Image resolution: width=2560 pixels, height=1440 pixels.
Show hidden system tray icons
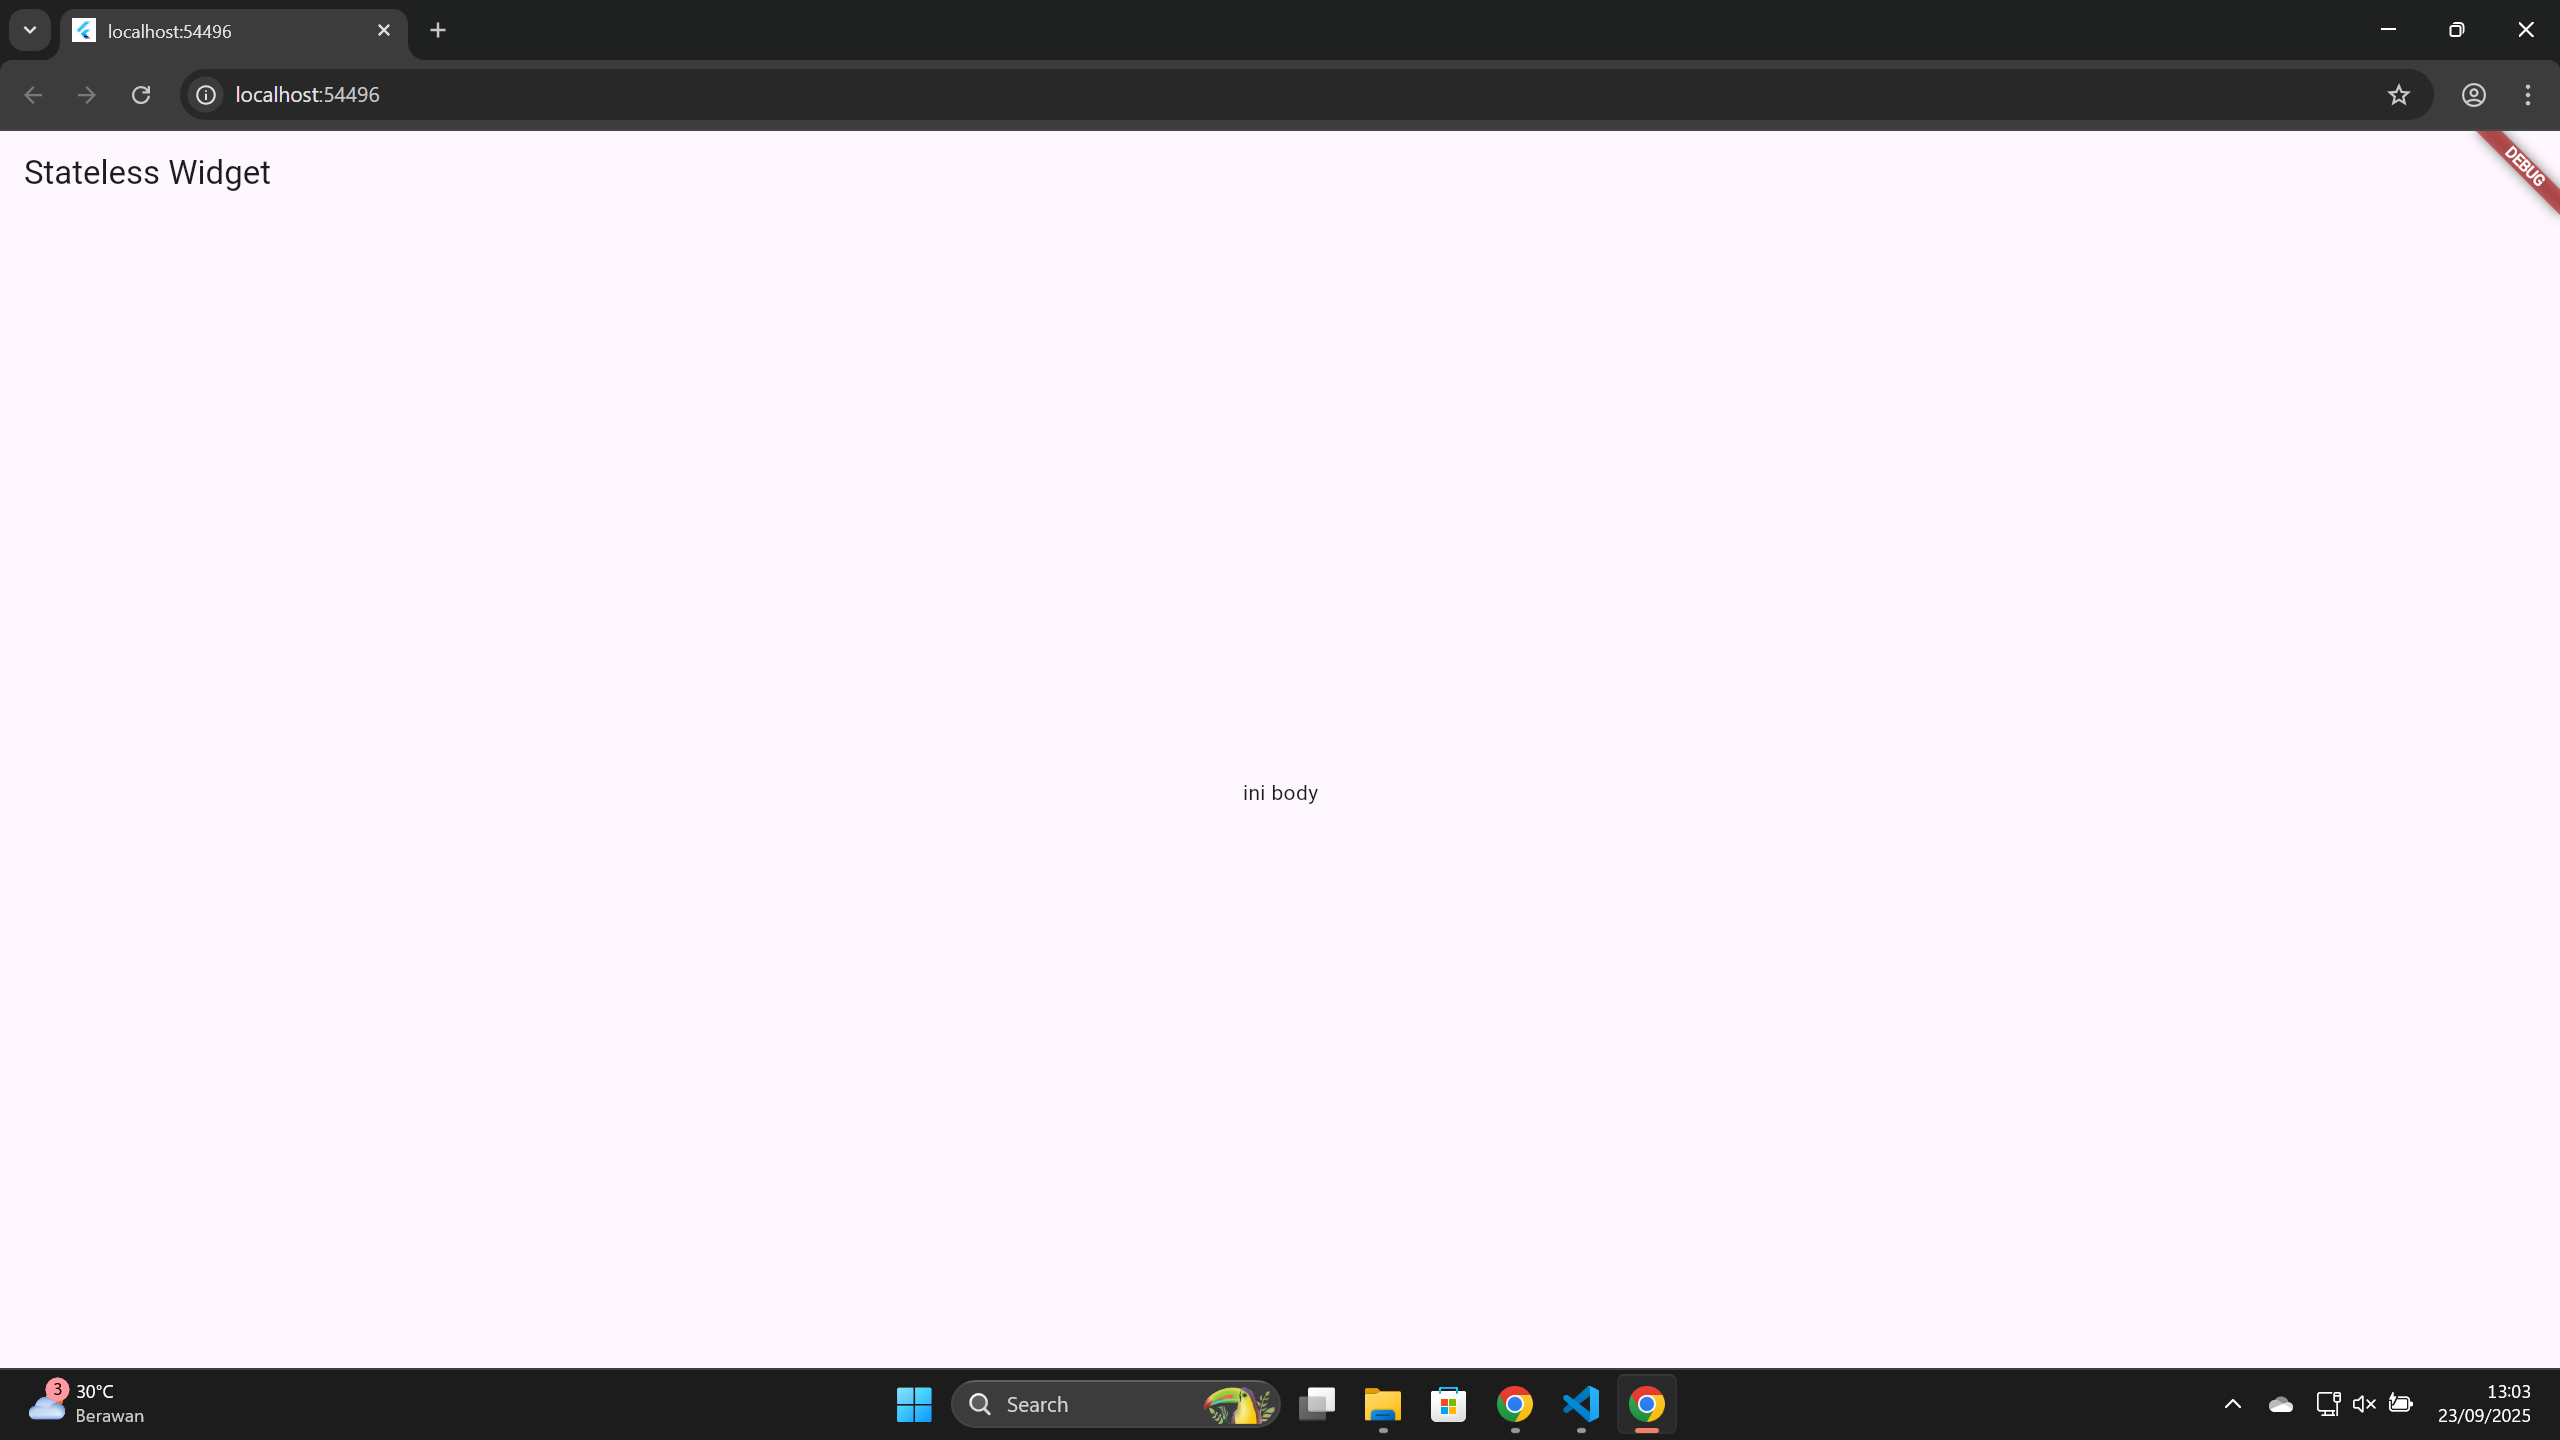pyautogui.click(x=2232, y=1404)
